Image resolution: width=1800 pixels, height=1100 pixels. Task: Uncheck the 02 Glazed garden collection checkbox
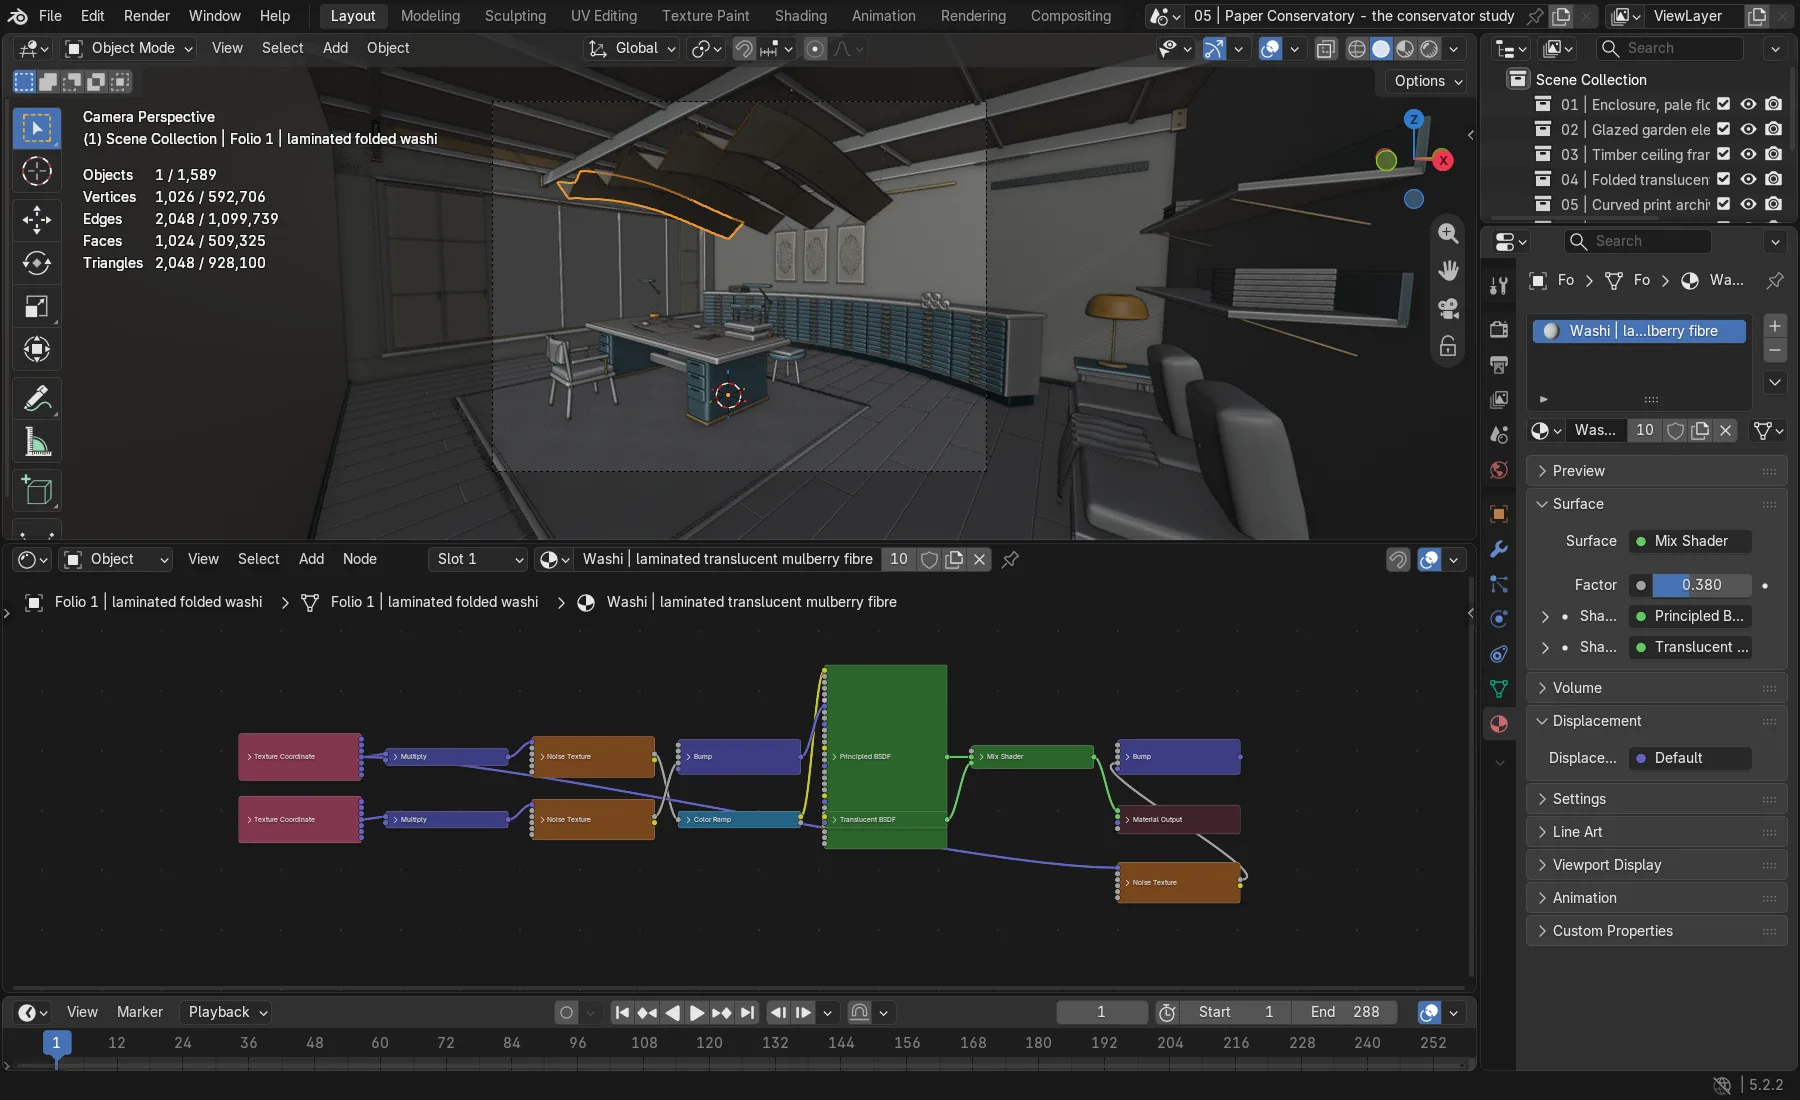1723,129
